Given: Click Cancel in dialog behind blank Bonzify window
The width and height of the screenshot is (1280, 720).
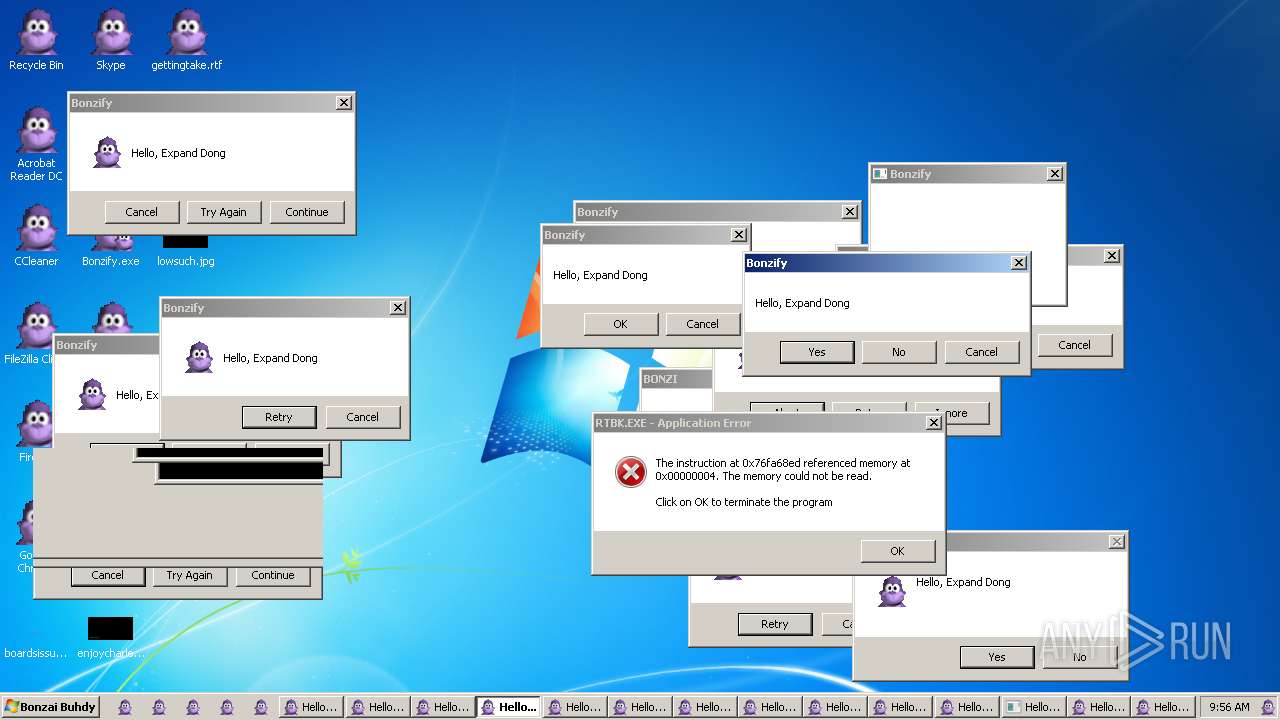Looking at the screenshot, I should (x=1074, y=345).
